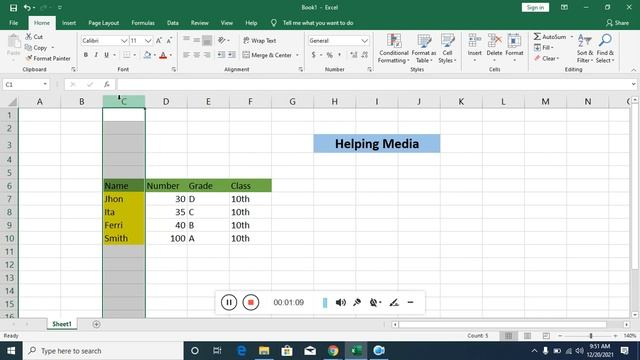Switch to the Page Layout tab
Image resolution: width=640 pixels, height=360 pixels.
click(104, 23)
